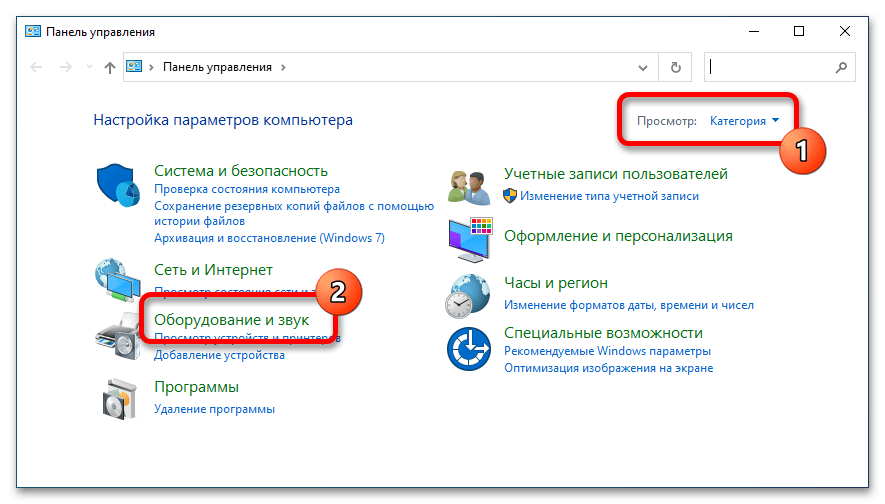
Task: Open Оборудование и звук category
Action: click(x=231, y=320)
